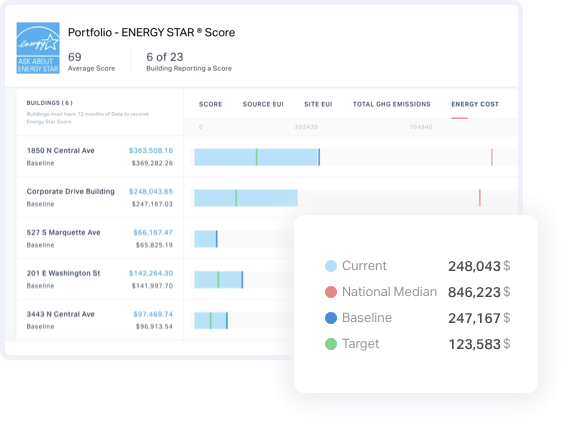Click the $248,043.65 current cost value
569x426 pixels.
[x=151, y=192]
